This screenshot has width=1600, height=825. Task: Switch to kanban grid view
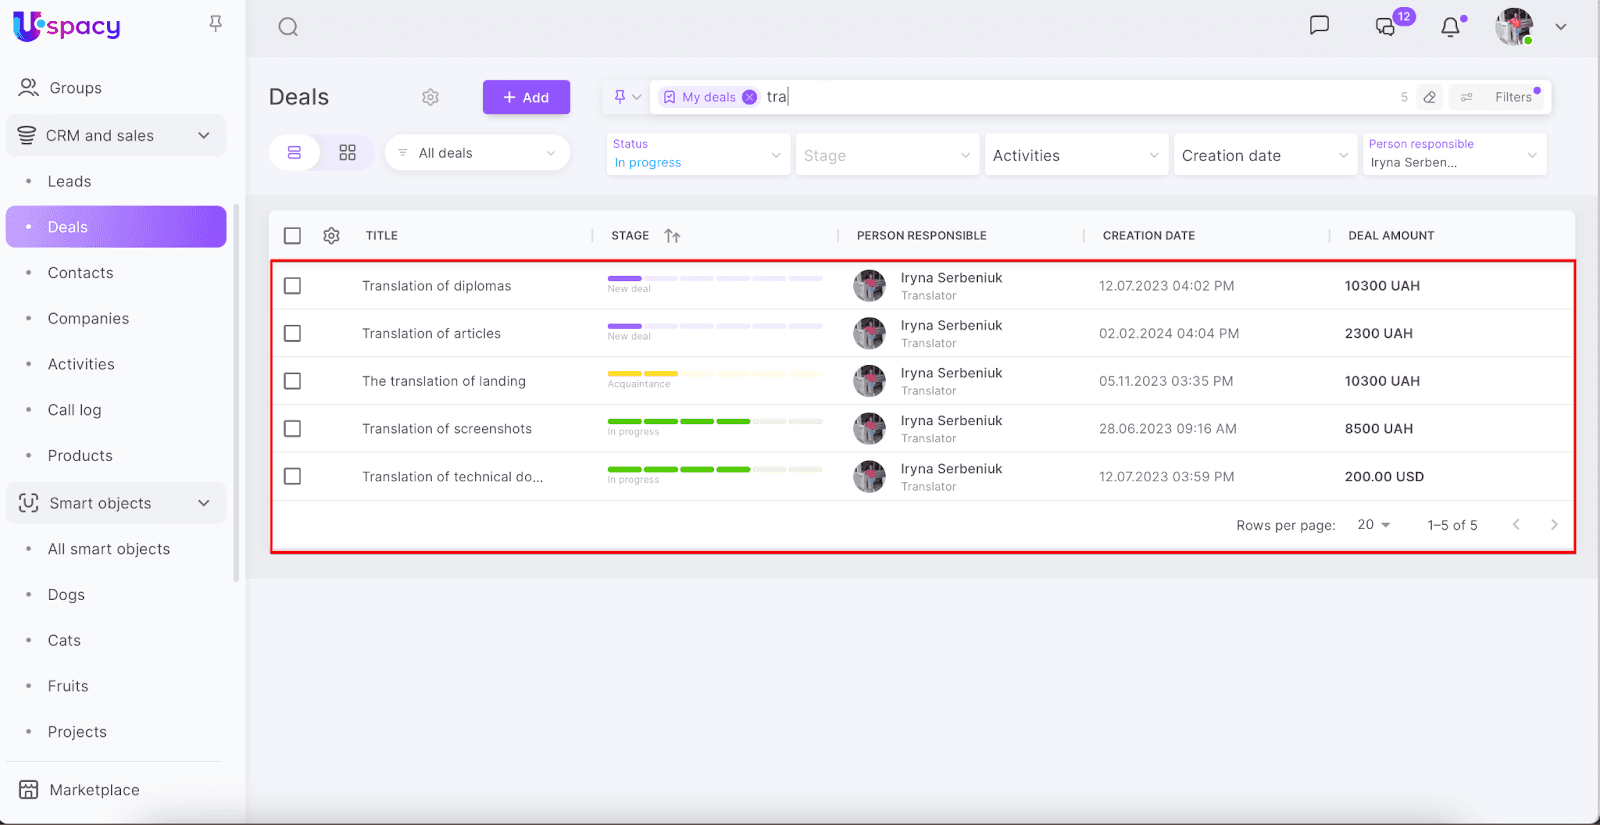(347, 153)
